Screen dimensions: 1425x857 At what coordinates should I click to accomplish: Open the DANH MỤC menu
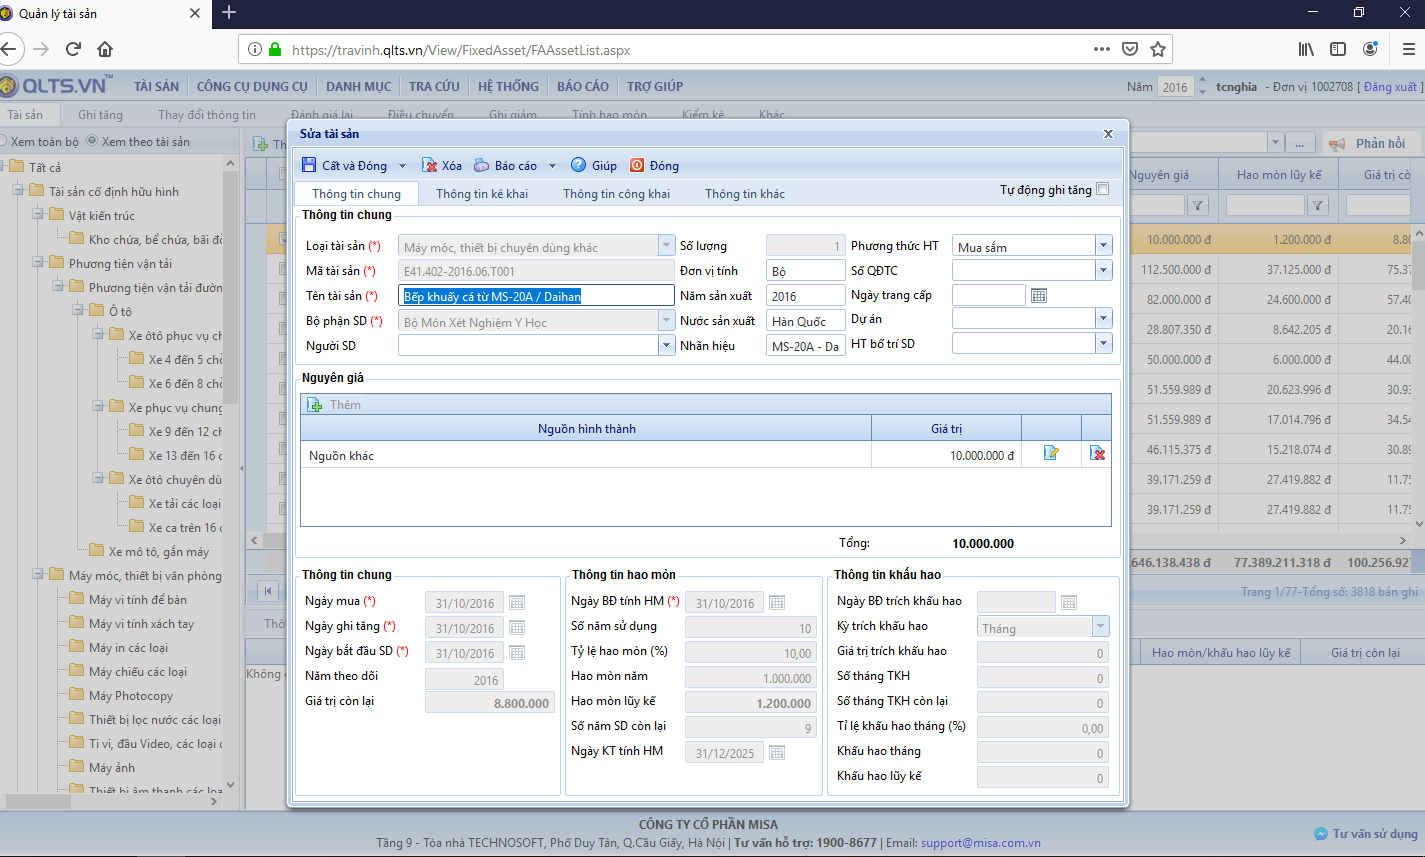358,87
